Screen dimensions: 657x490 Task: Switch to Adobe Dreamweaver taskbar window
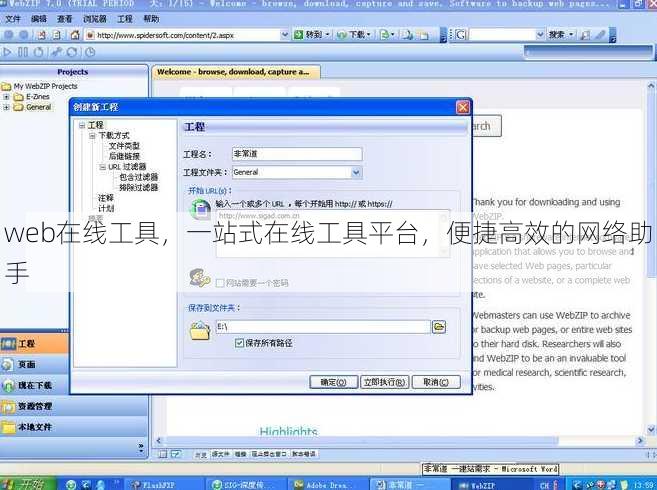pyautogui.click(x=328, y=484)
